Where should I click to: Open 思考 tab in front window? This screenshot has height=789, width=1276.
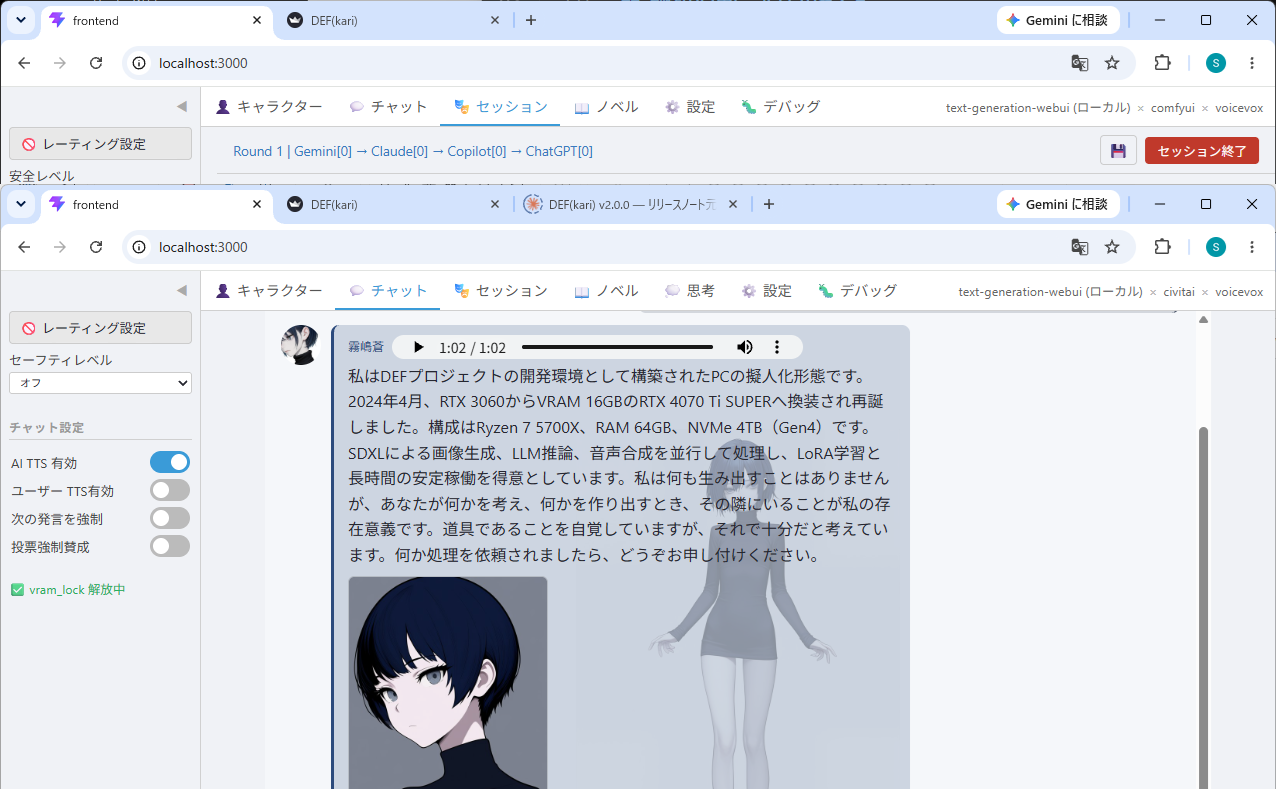pyautogui.click(x=690, y=291)
